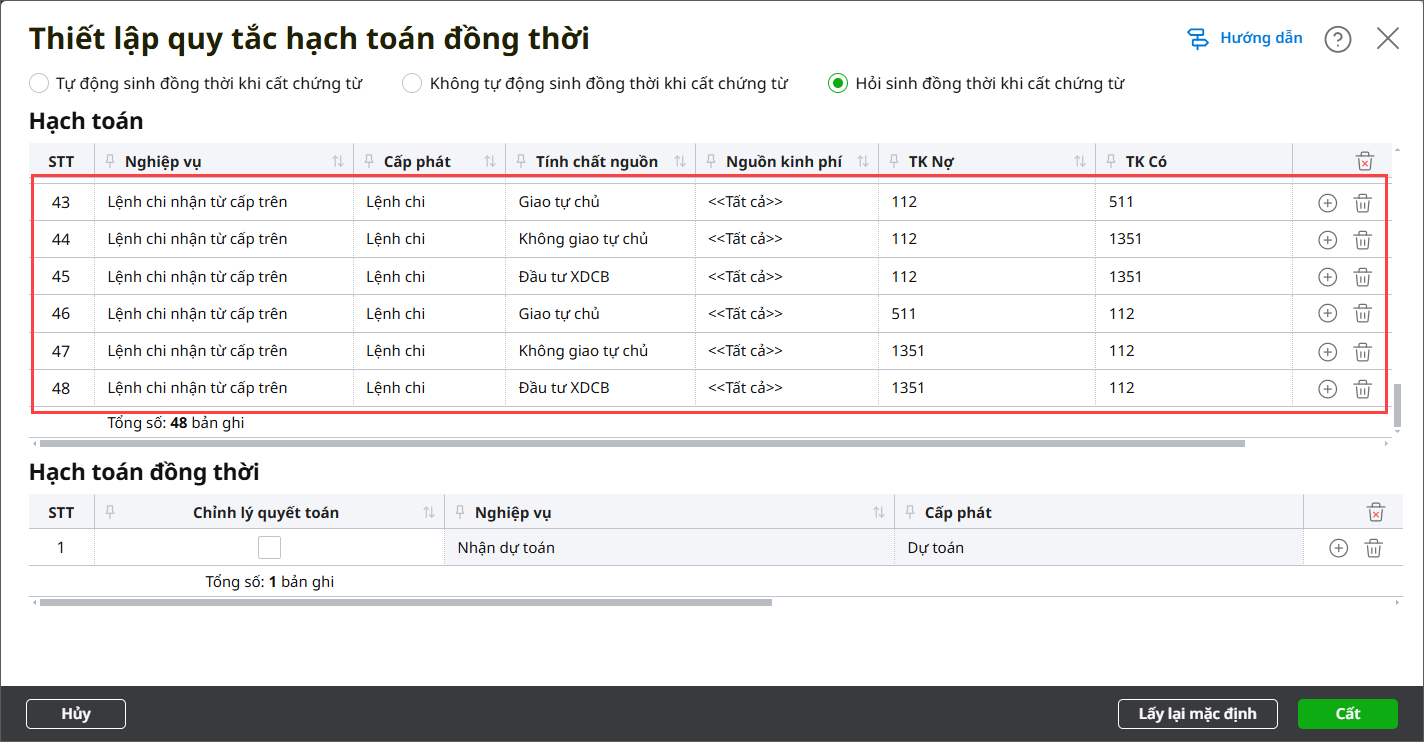Pin the Nguồn kinh phí column
Image resolution: width=1424 pixels, height=742 pixels.
tap(711, 161)
